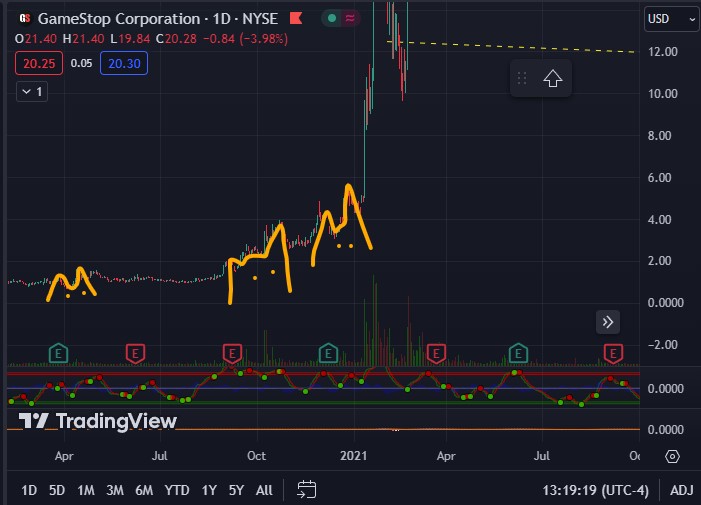Open the go-to-date calendar icon

coord(307,490)
